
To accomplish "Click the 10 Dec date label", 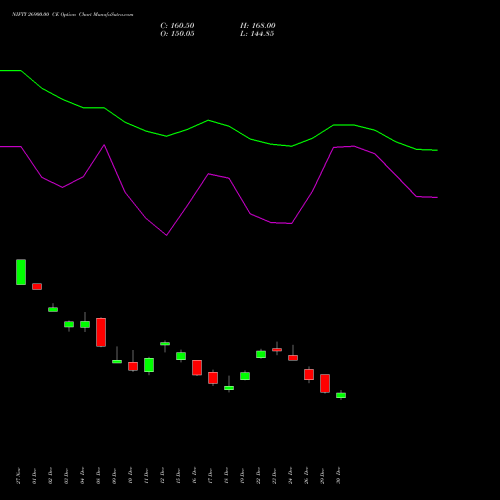I will click(x=131, y=476).
